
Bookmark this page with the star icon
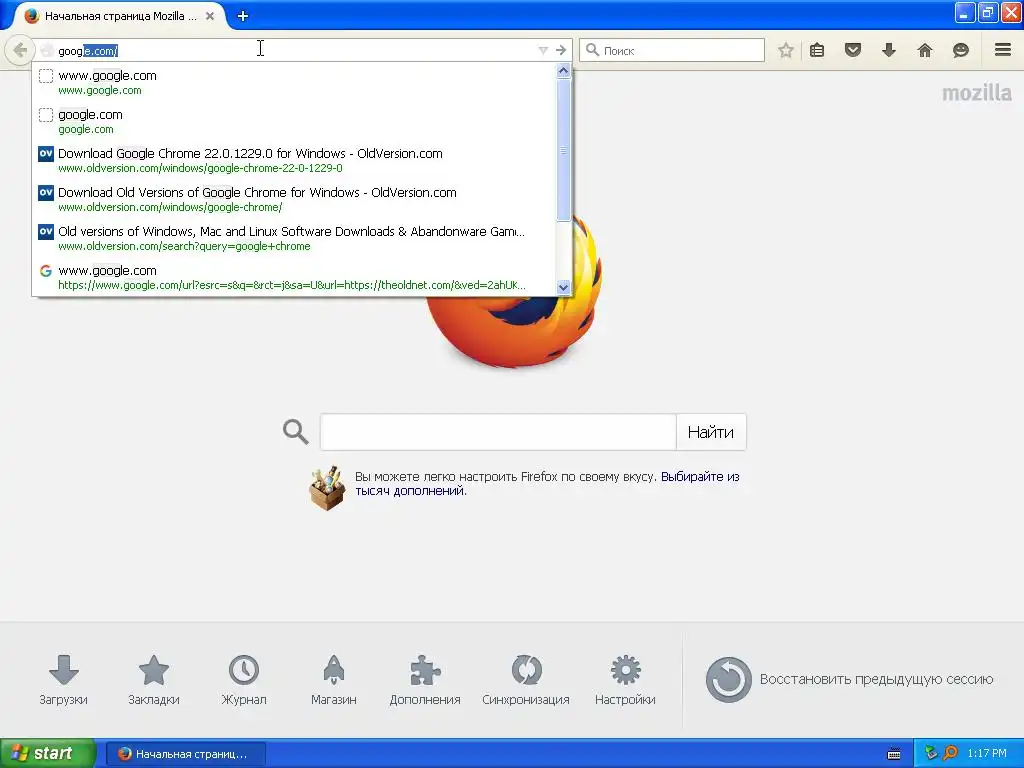tap(786, 50)
